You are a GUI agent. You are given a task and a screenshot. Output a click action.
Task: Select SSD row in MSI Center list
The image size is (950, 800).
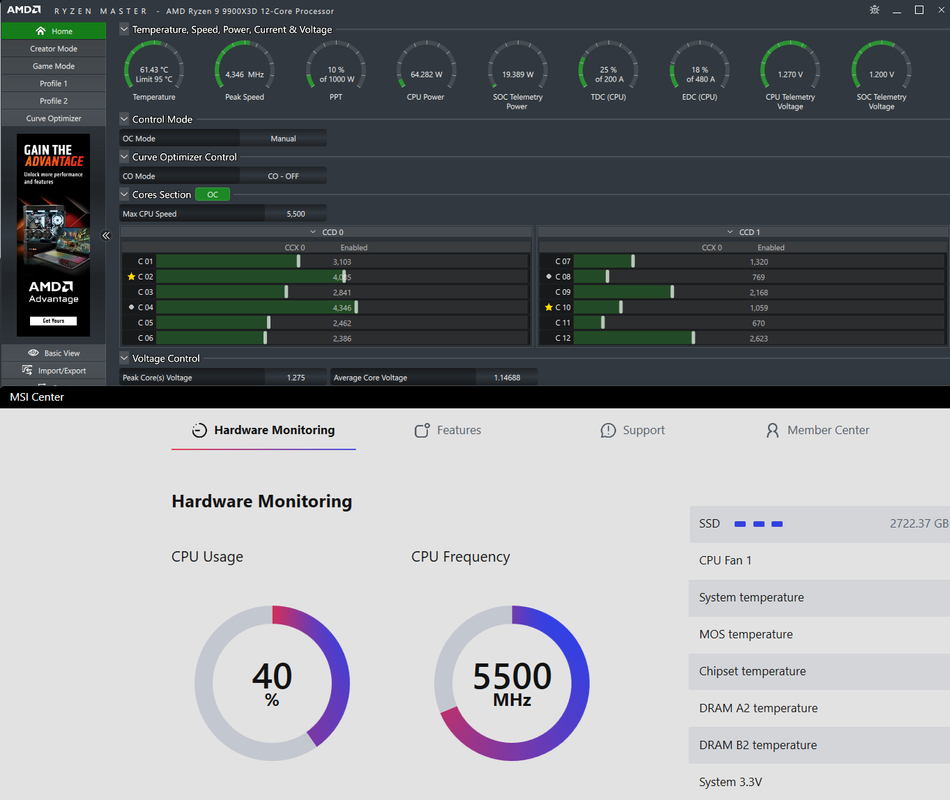click(x=820, y=524)
